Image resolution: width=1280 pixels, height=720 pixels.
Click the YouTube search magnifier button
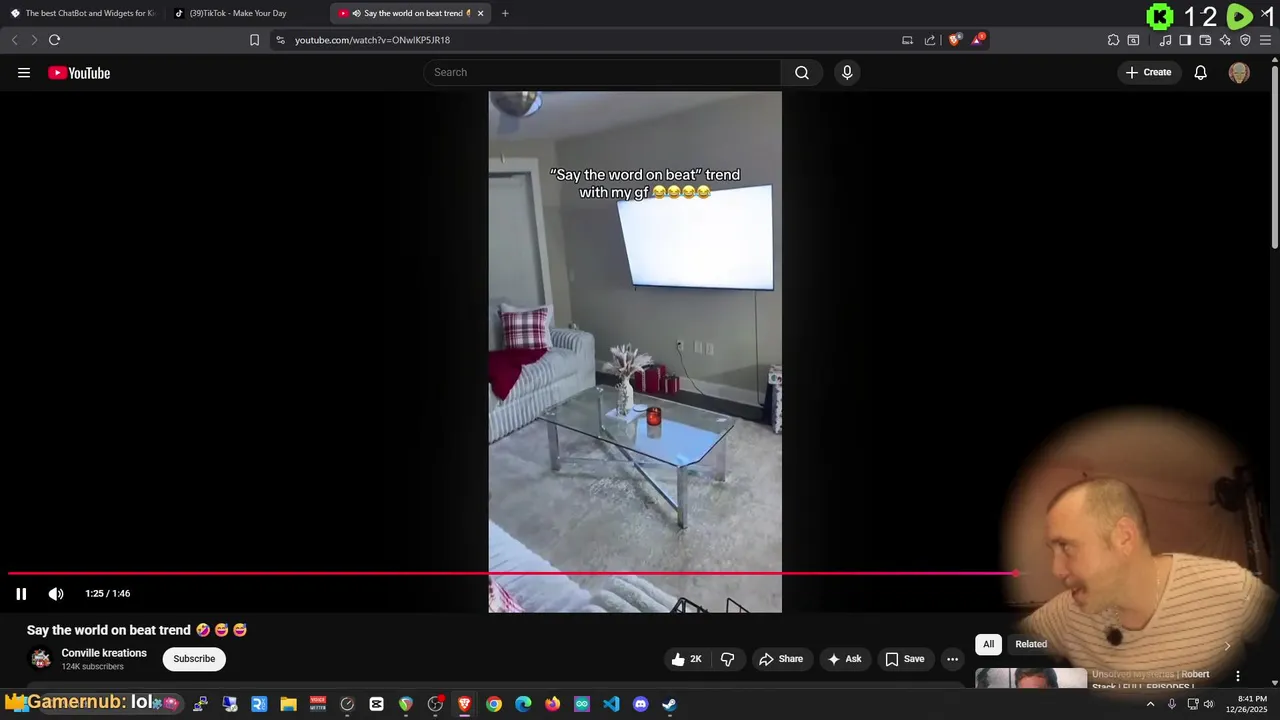coord(802,73)
